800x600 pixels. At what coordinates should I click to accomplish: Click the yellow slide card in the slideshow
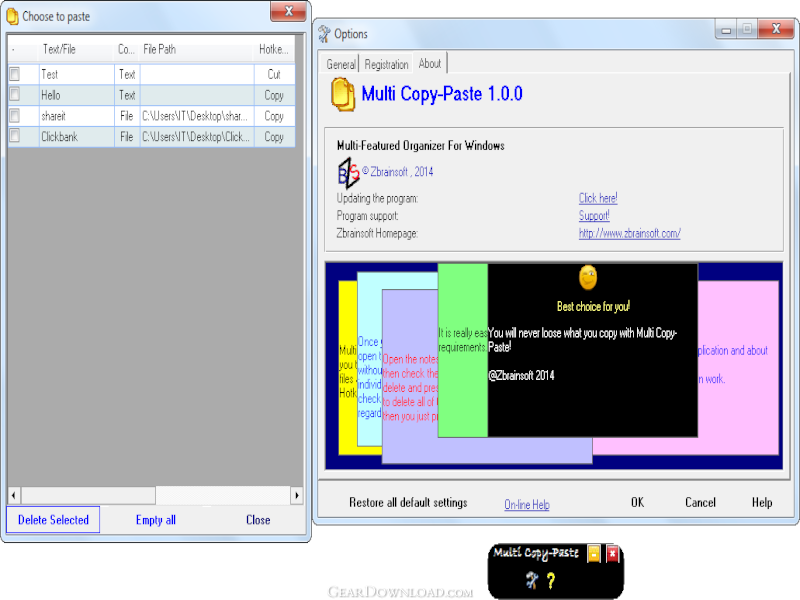pyautogui.click(x=347, y=367)
